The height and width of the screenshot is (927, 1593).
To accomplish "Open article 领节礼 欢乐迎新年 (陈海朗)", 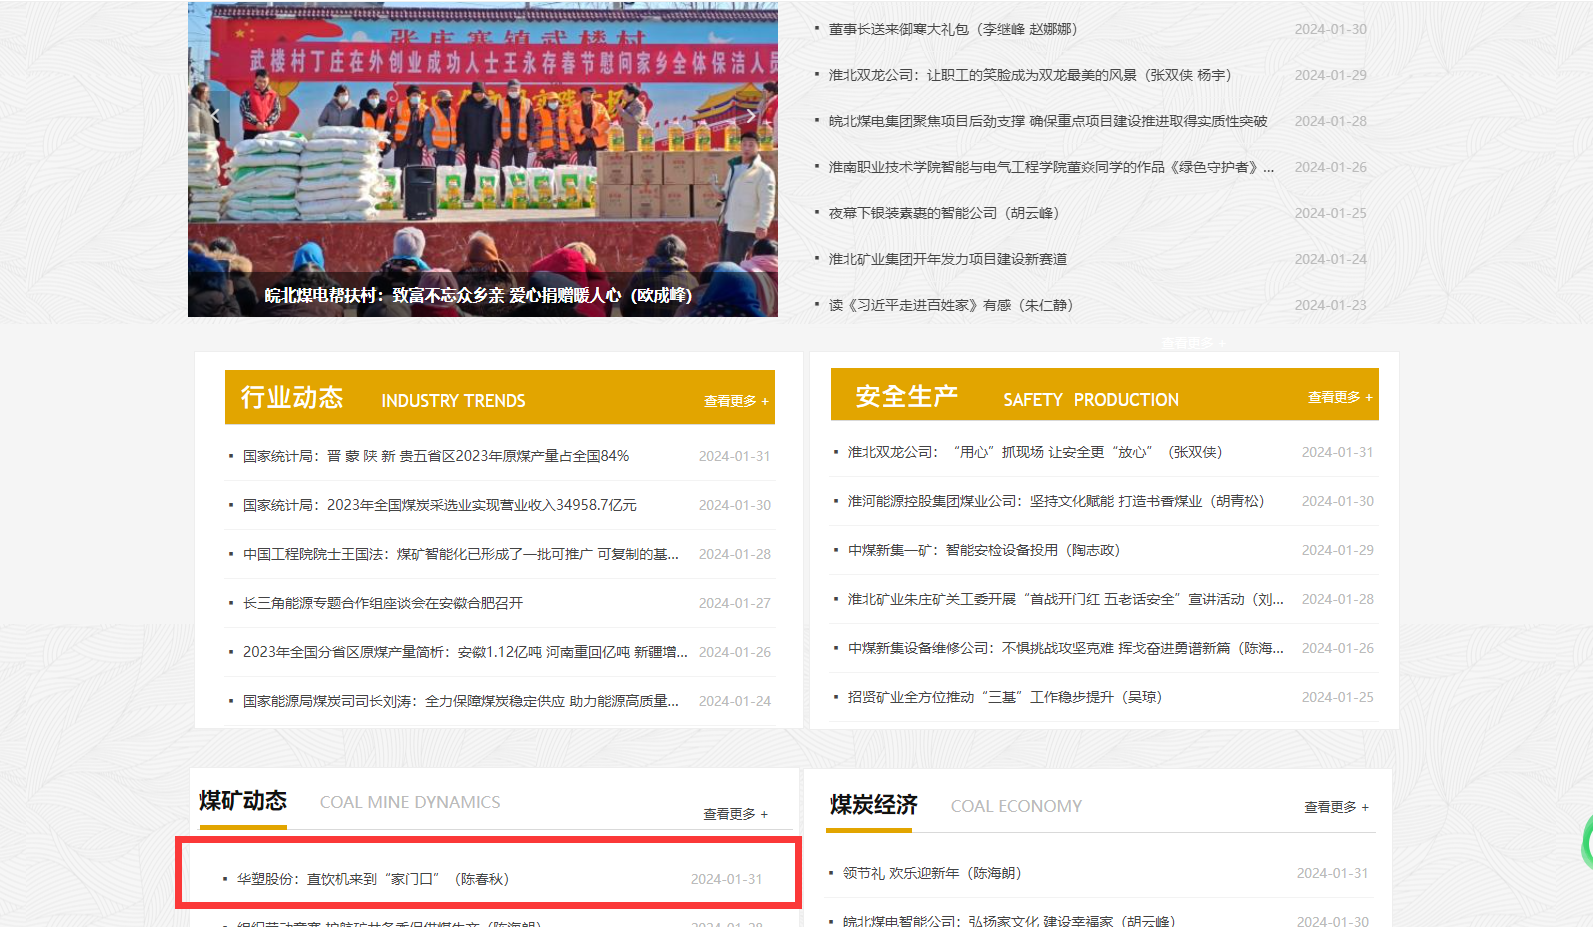I will tap(931, 873).
